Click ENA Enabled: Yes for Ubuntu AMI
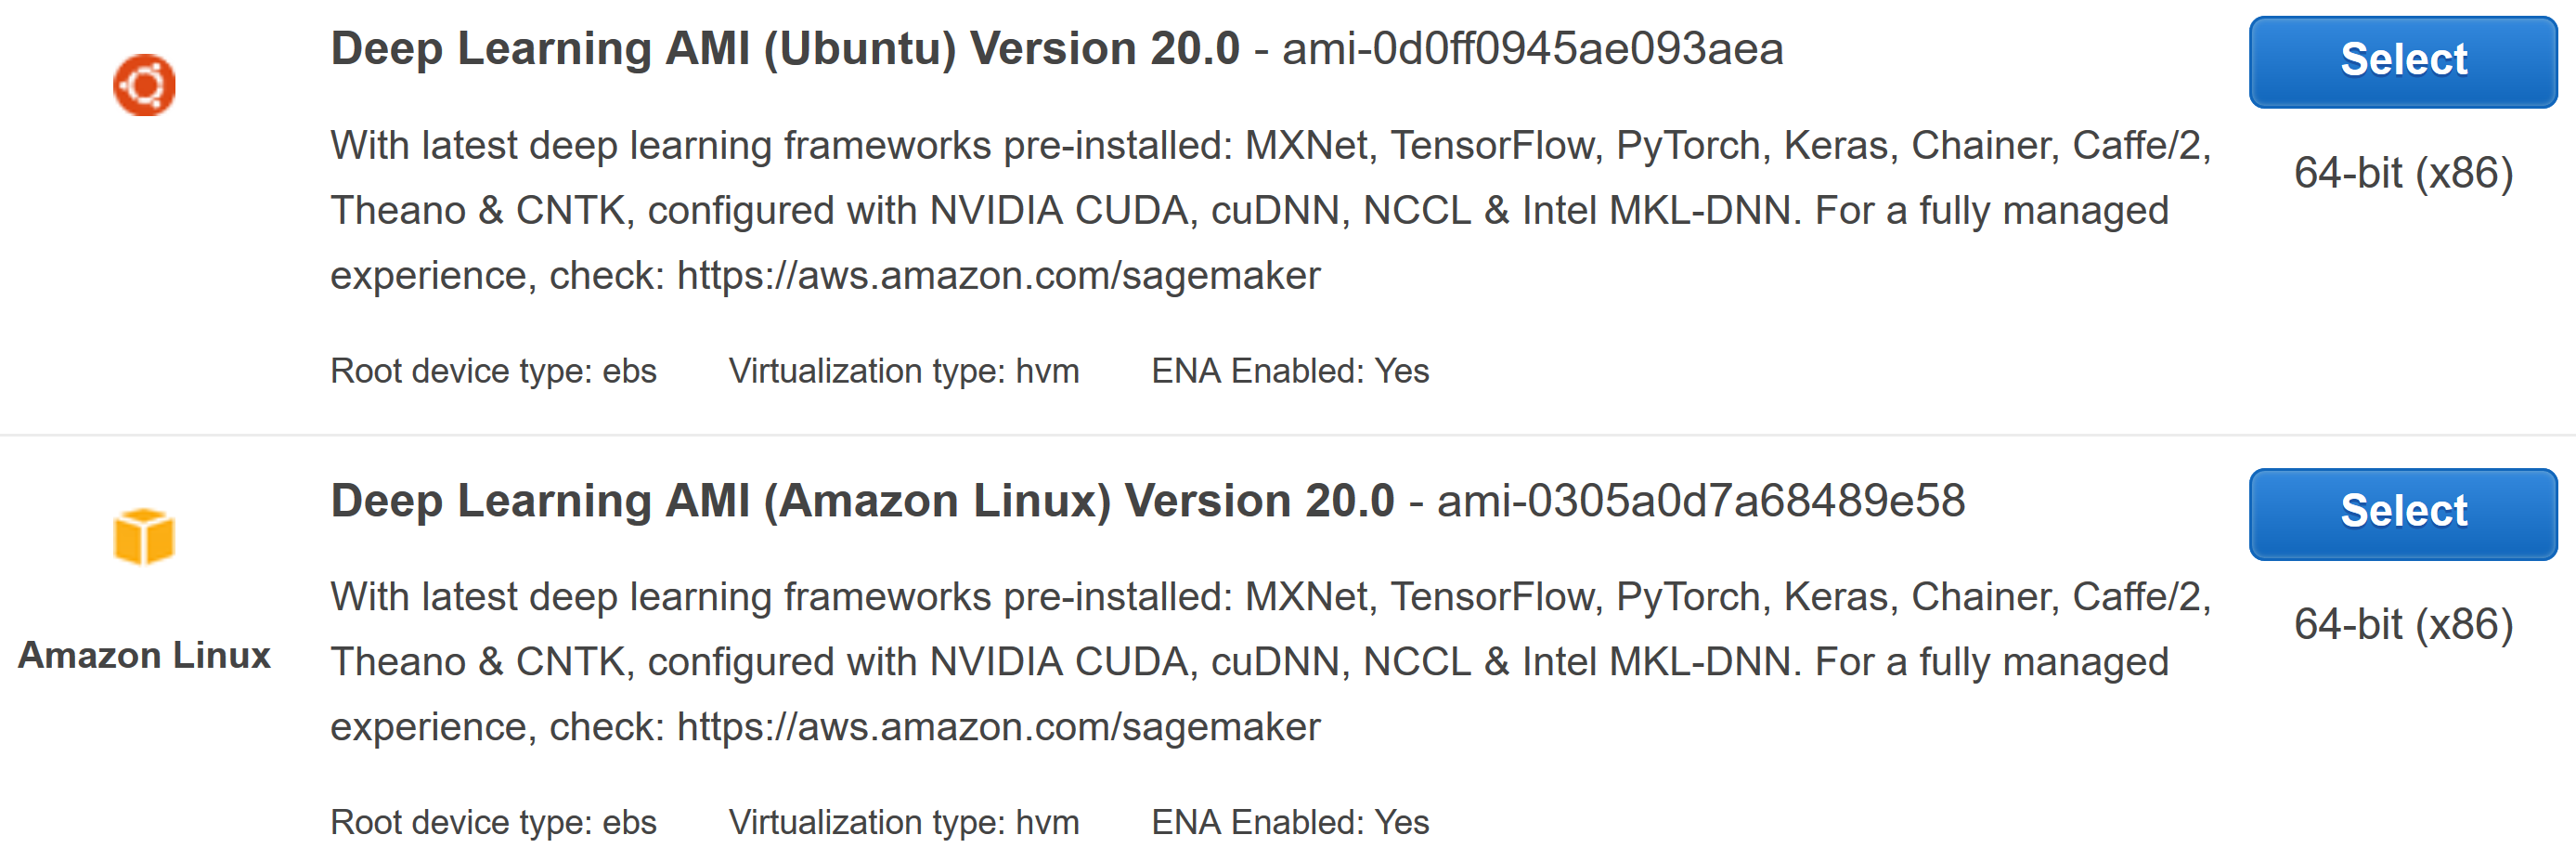 coord(1289,371)
